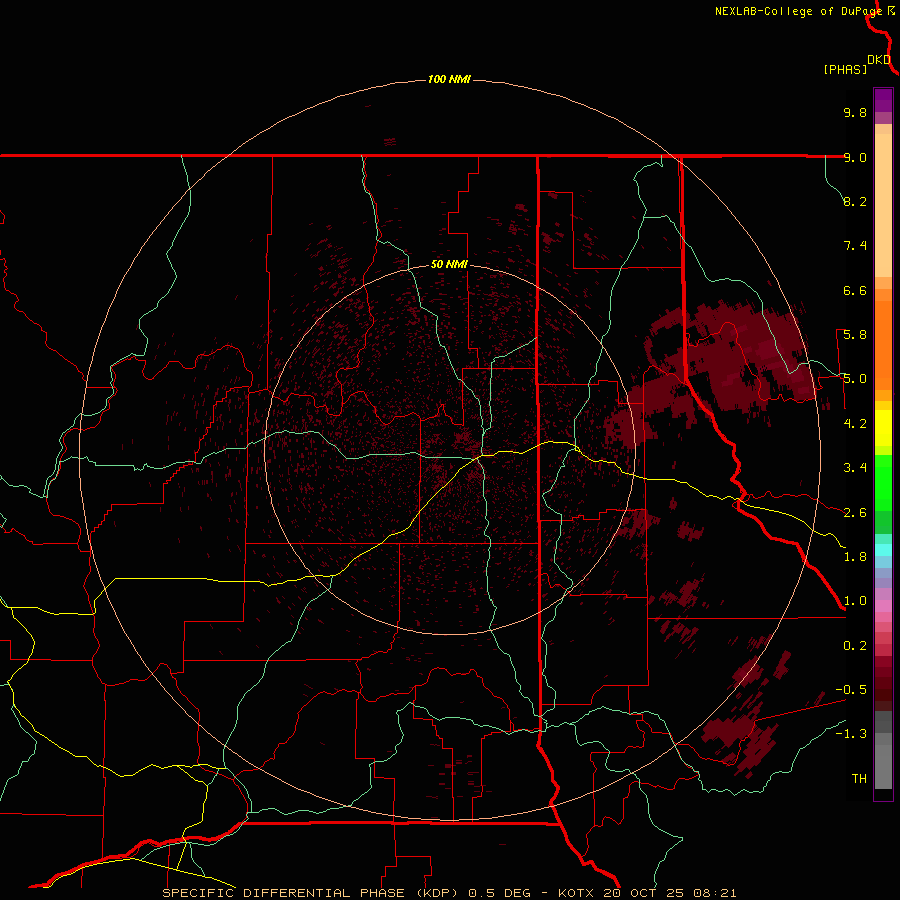This screenshot has width=900, height=900.
Task: Click the 50 NMI range ring label
Action: pos(449,264)
